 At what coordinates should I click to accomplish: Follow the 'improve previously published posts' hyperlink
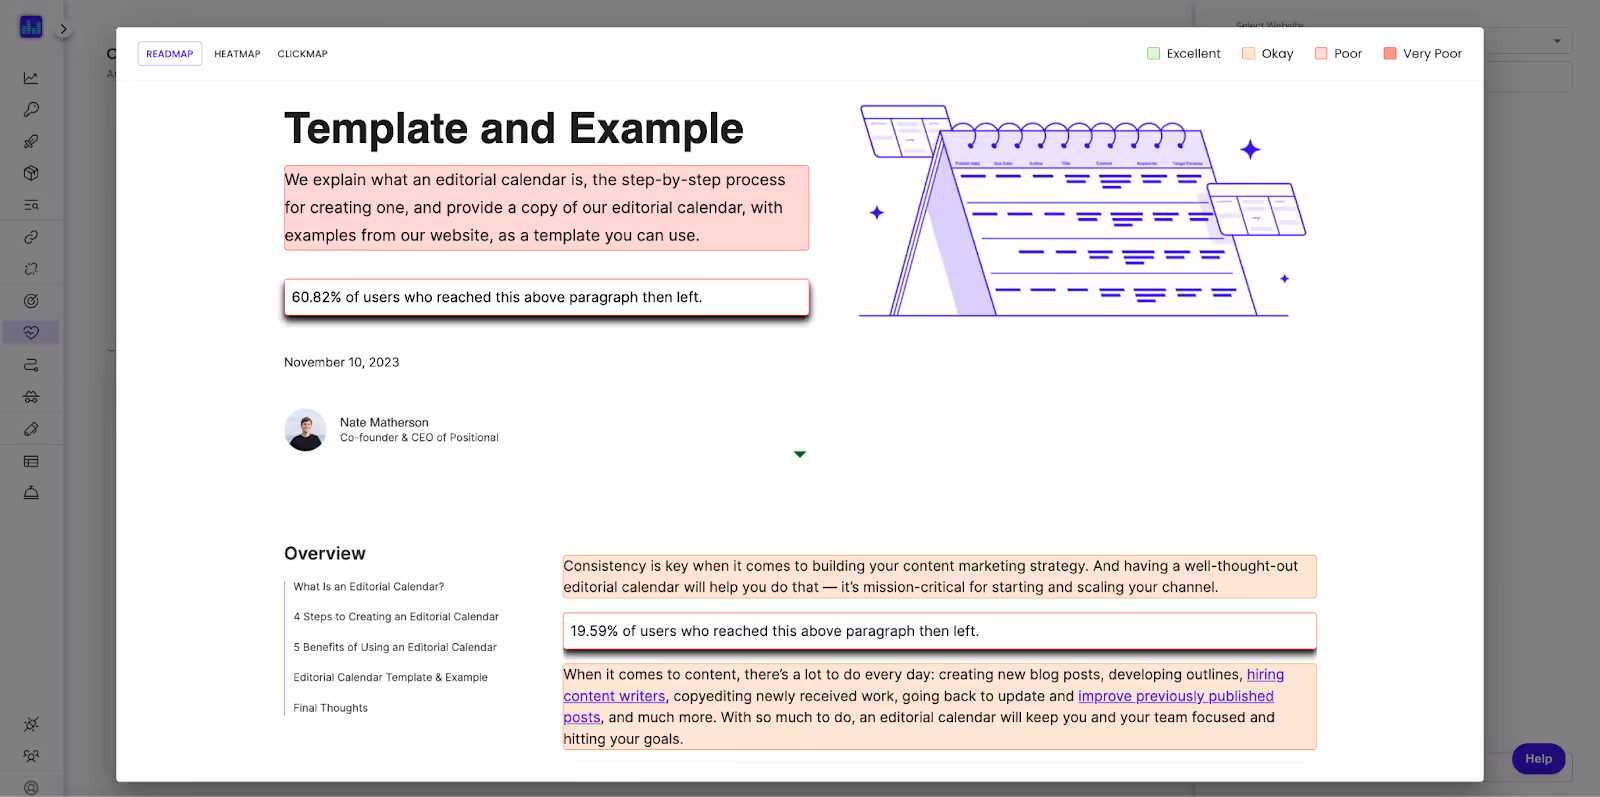[1175, 696]
